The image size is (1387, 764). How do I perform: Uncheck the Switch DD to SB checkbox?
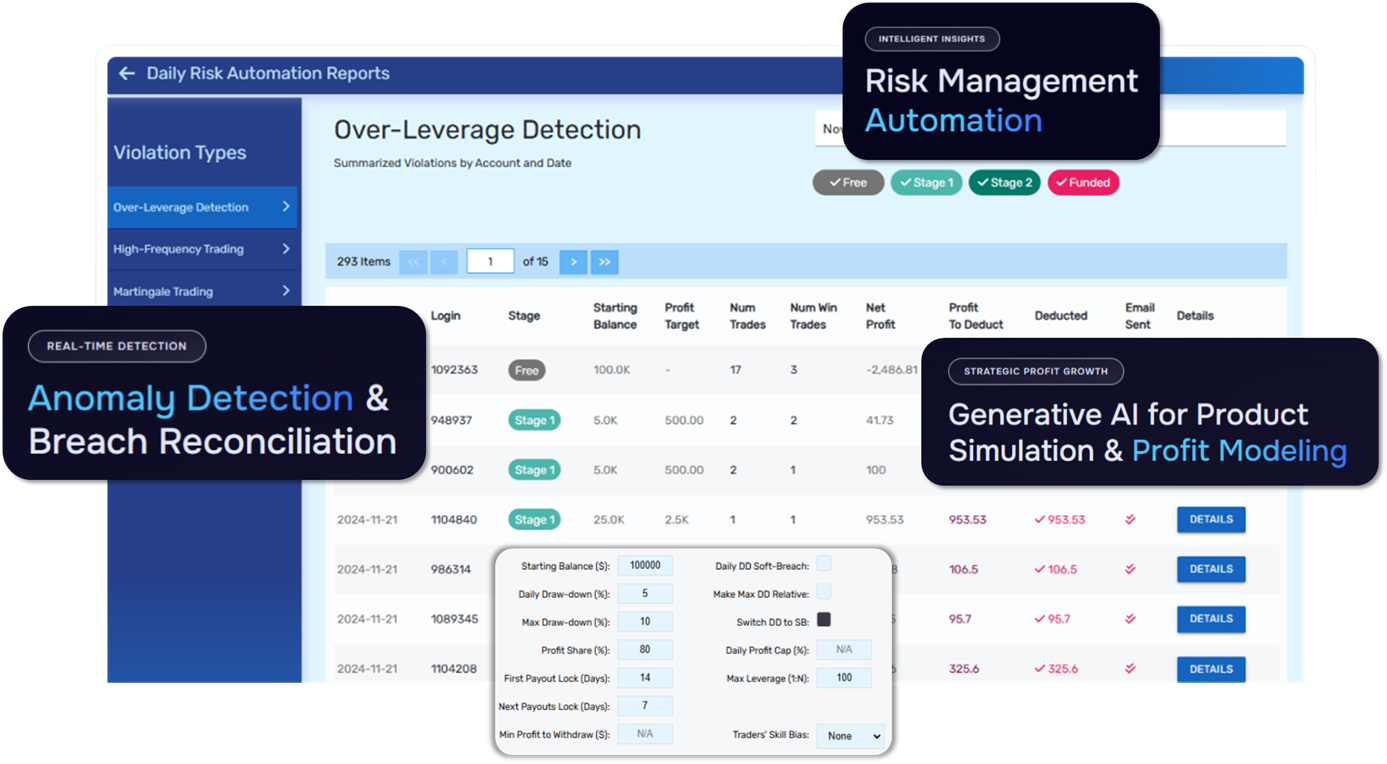[824, 620]
